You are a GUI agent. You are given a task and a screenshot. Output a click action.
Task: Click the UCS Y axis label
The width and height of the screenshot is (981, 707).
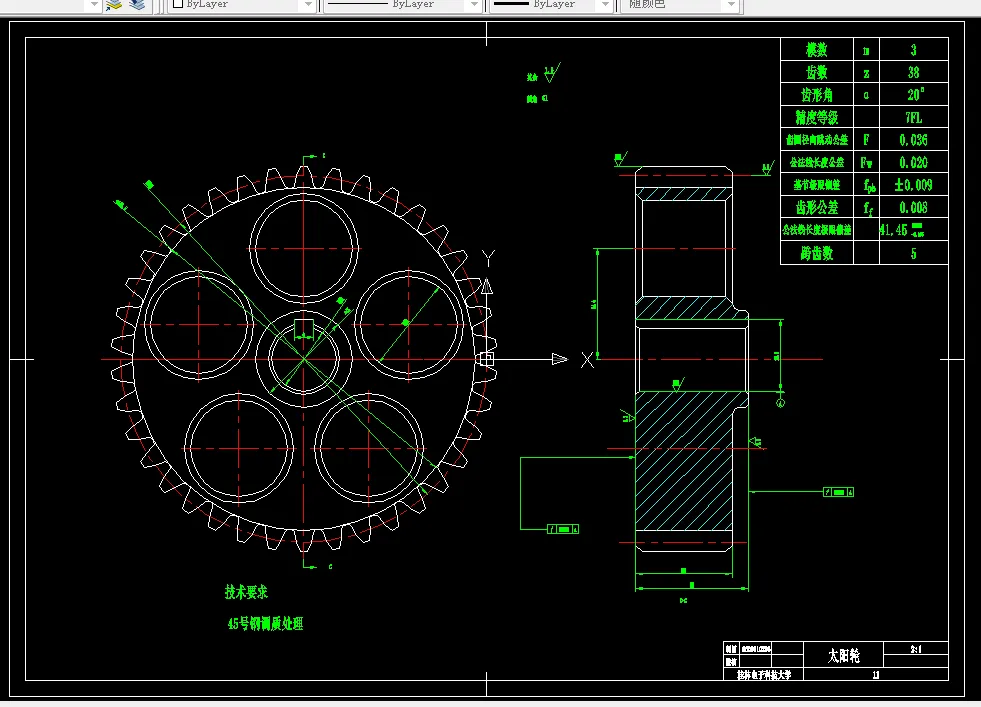point(488,258)
